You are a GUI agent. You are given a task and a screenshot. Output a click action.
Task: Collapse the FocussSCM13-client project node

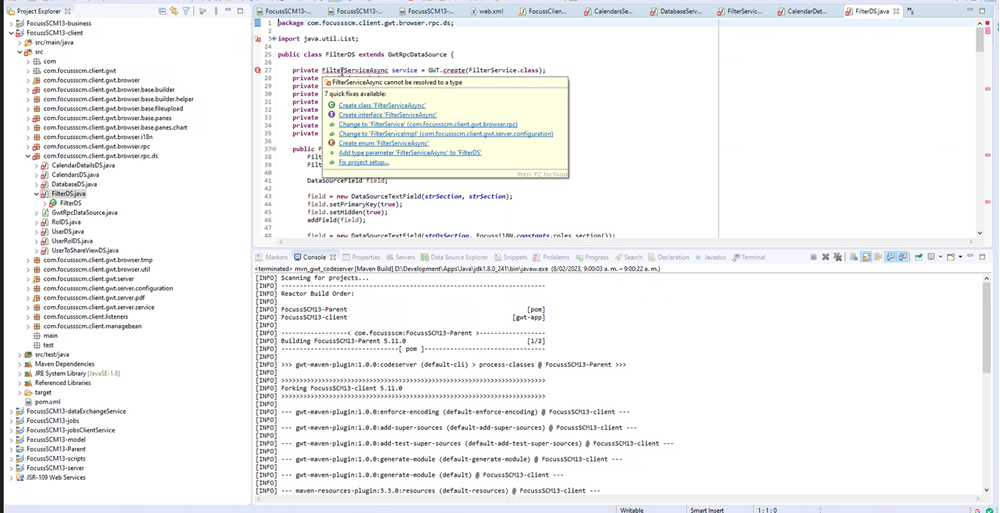point(11,33)
